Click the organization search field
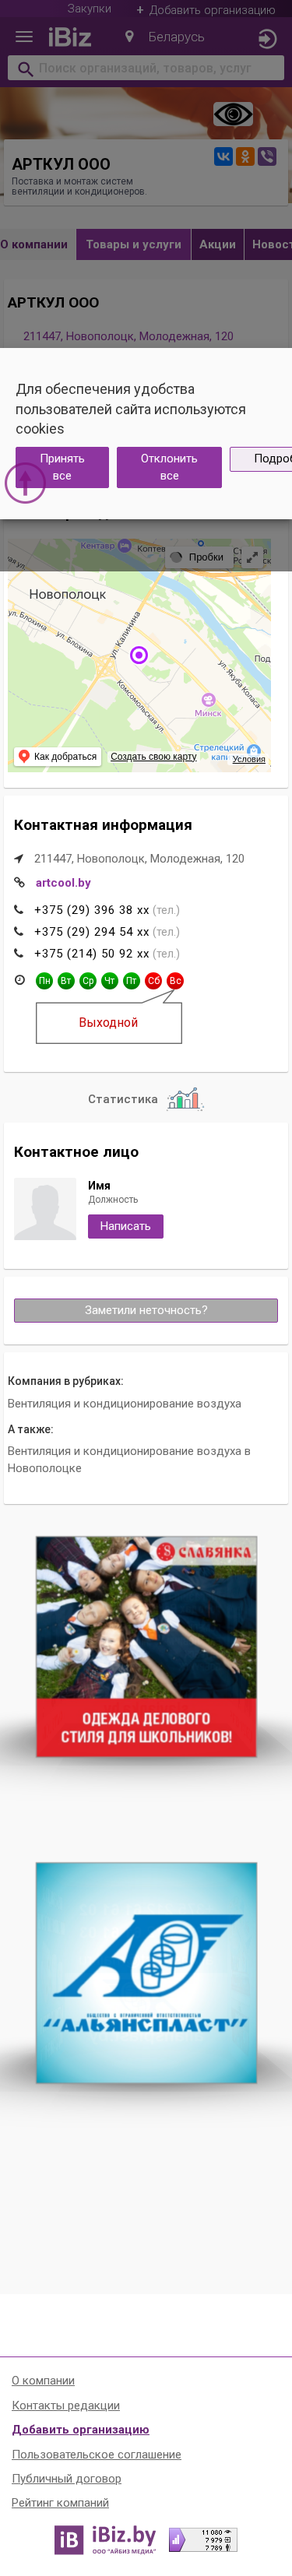Image resolution: width=292 pixels, height=2576 pixels. (146, 68)
